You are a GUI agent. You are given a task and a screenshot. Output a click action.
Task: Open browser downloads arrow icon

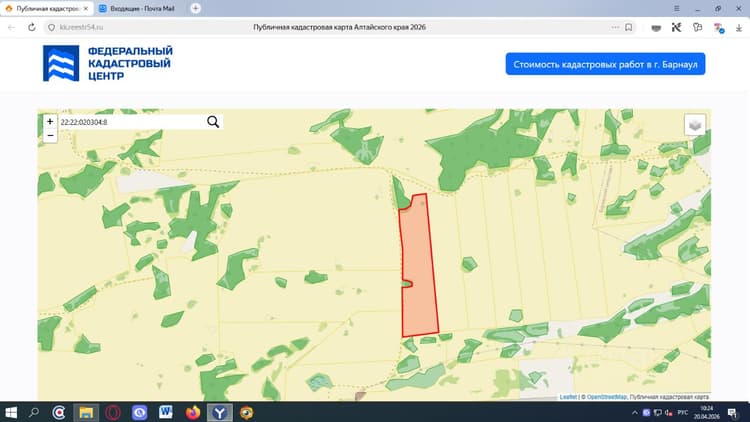(739, 28)
